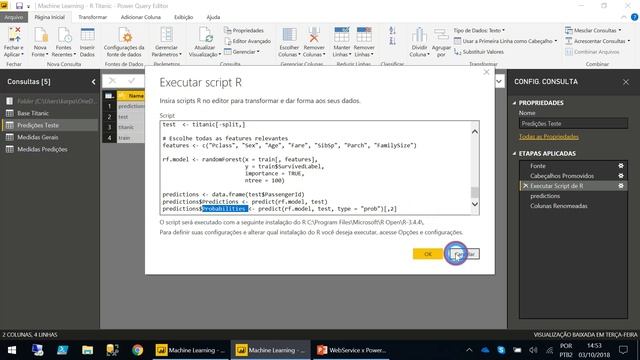Screen dimensions: 640x360
Task: Open Chrome from the taskbar
Action: point(138,350)
